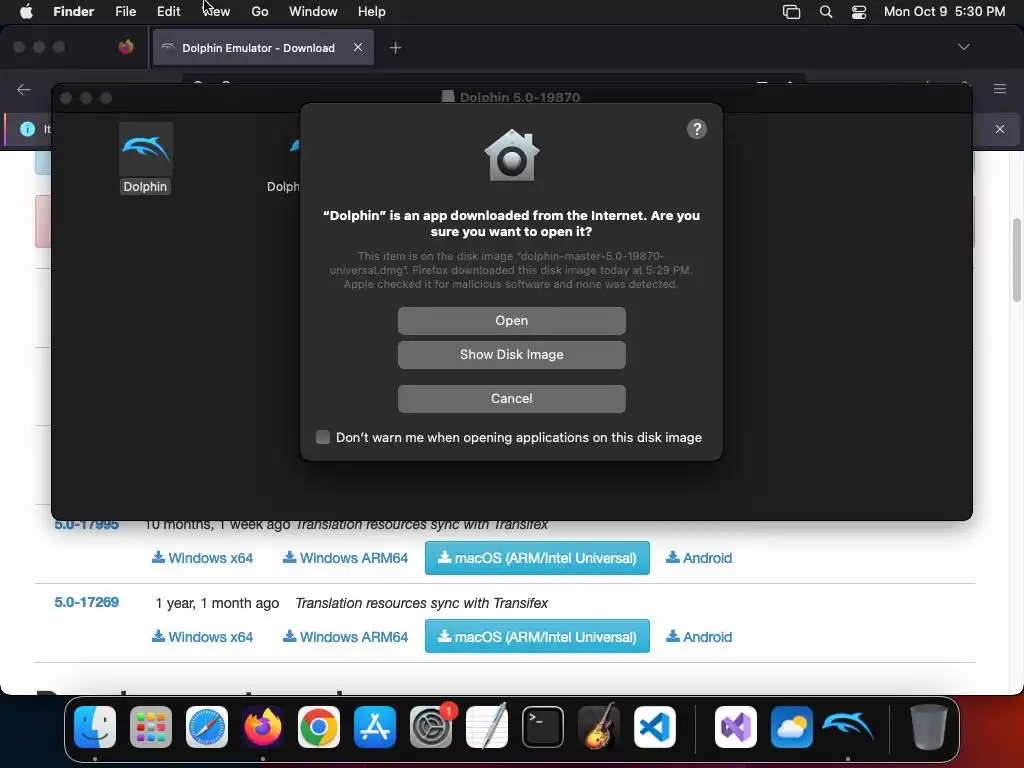
Task: Click the '1 year, 1 month ago' text
Action: pos(217,603)
